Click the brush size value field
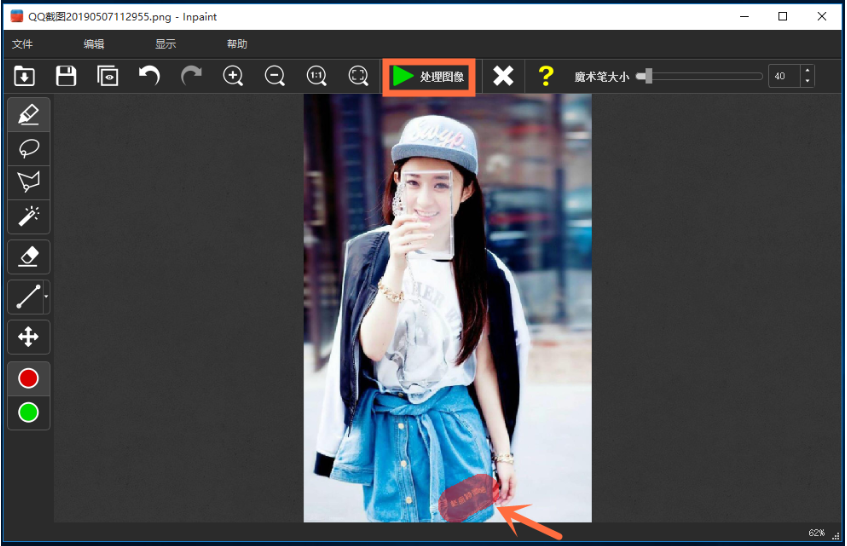 (782, 76)
